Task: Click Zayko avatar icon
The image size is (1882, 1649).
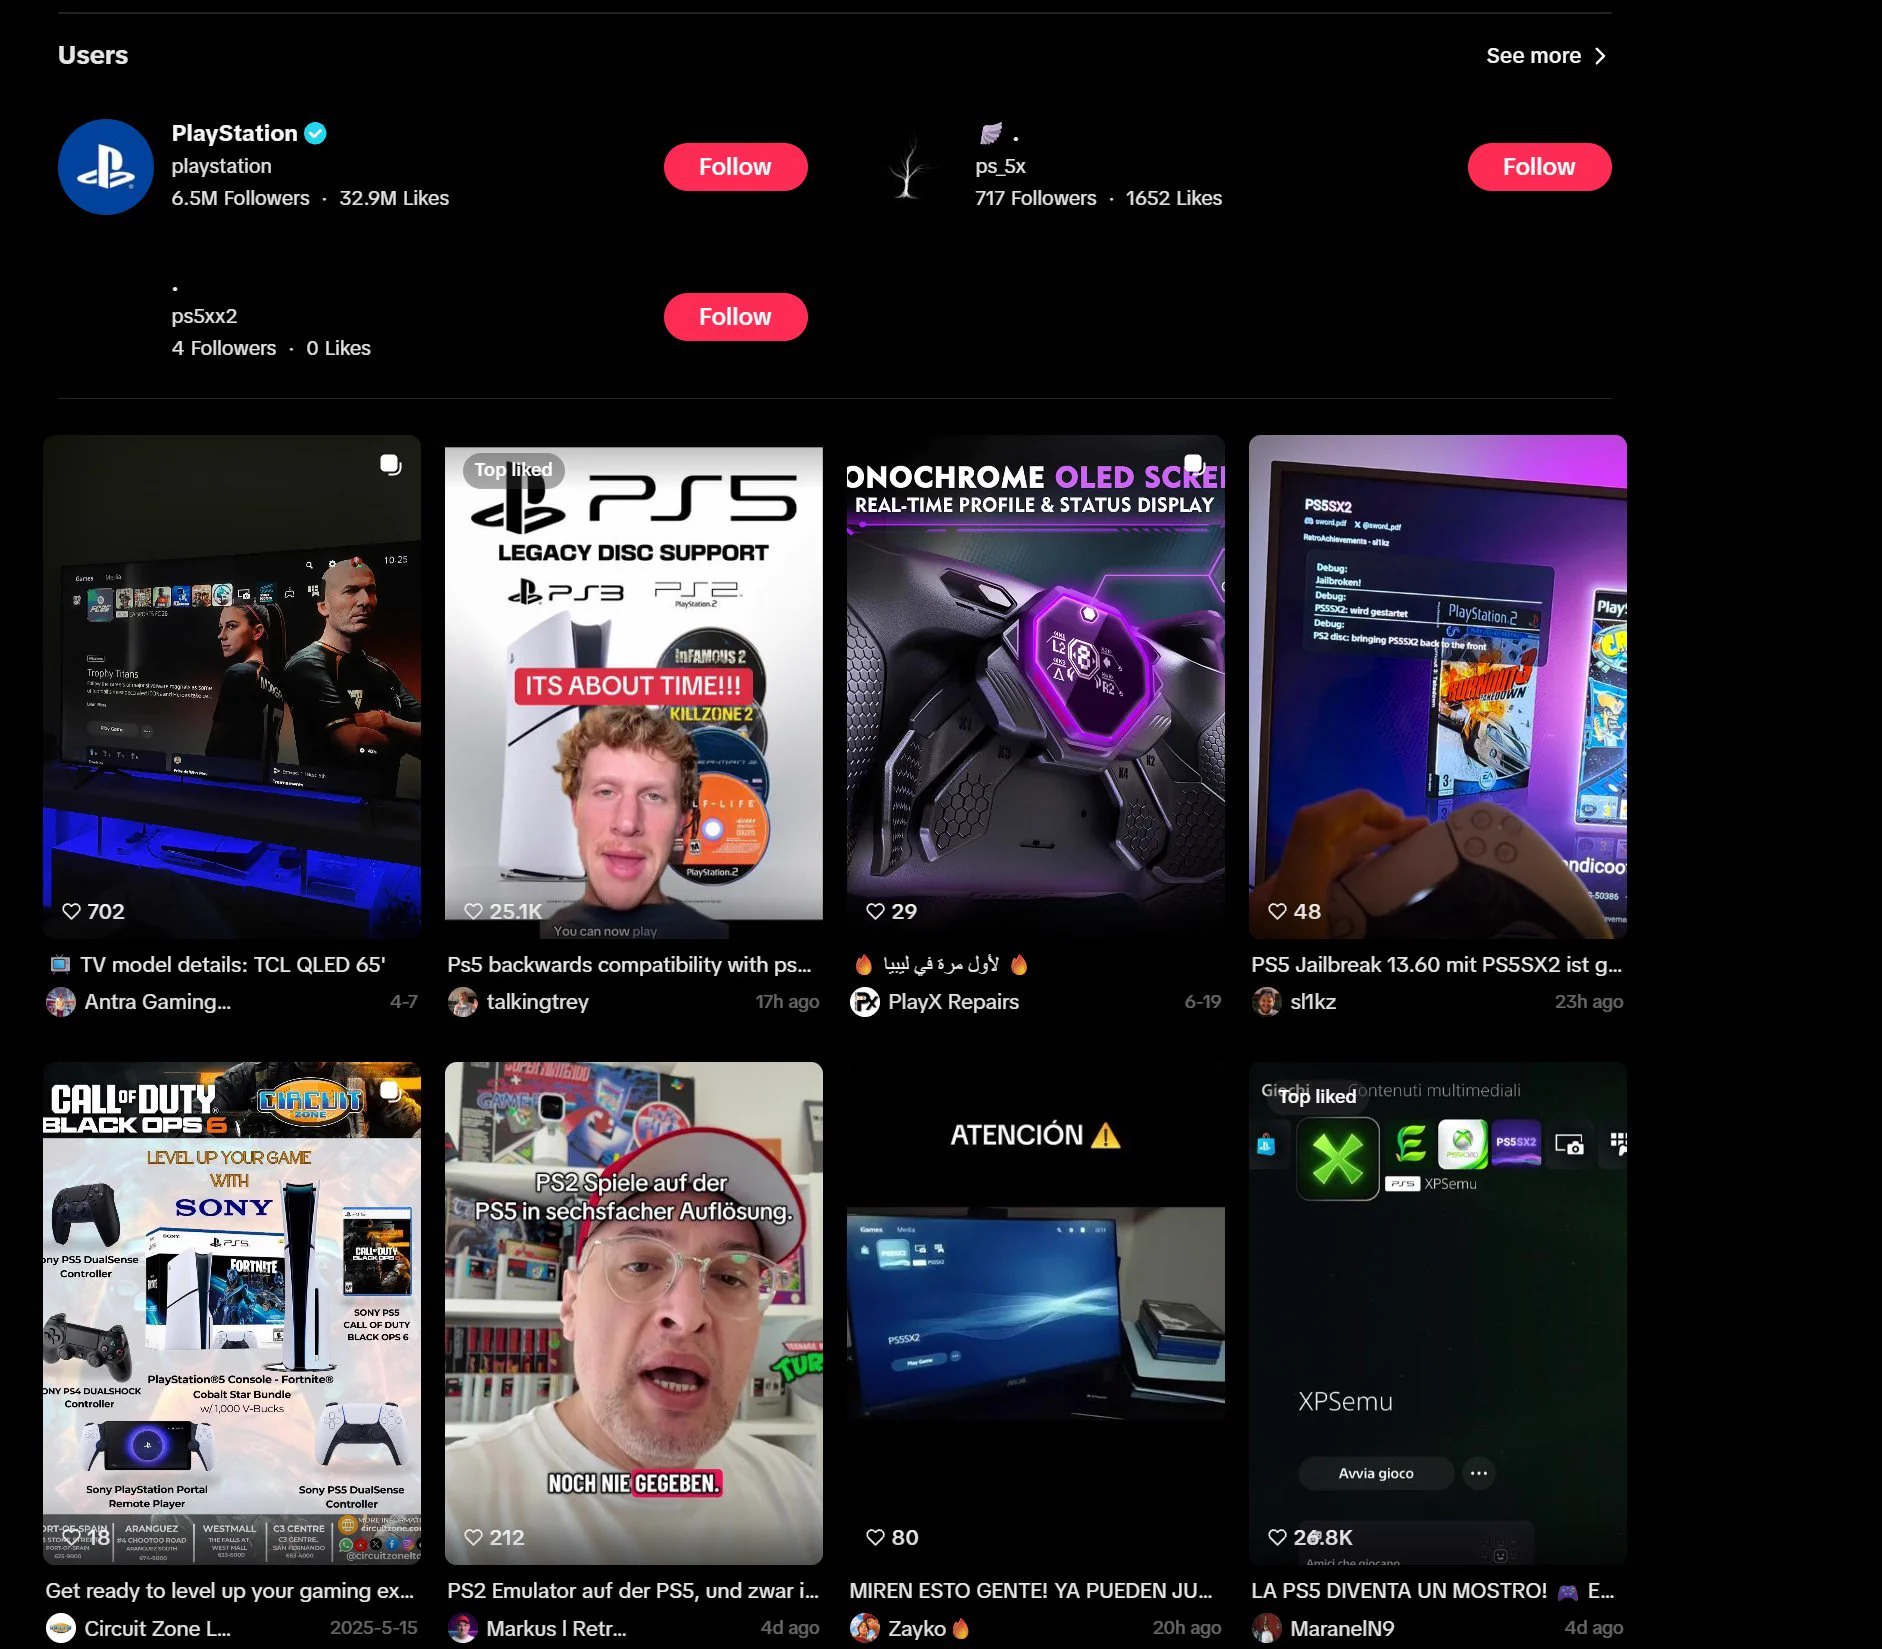Action: [865, 1628]
